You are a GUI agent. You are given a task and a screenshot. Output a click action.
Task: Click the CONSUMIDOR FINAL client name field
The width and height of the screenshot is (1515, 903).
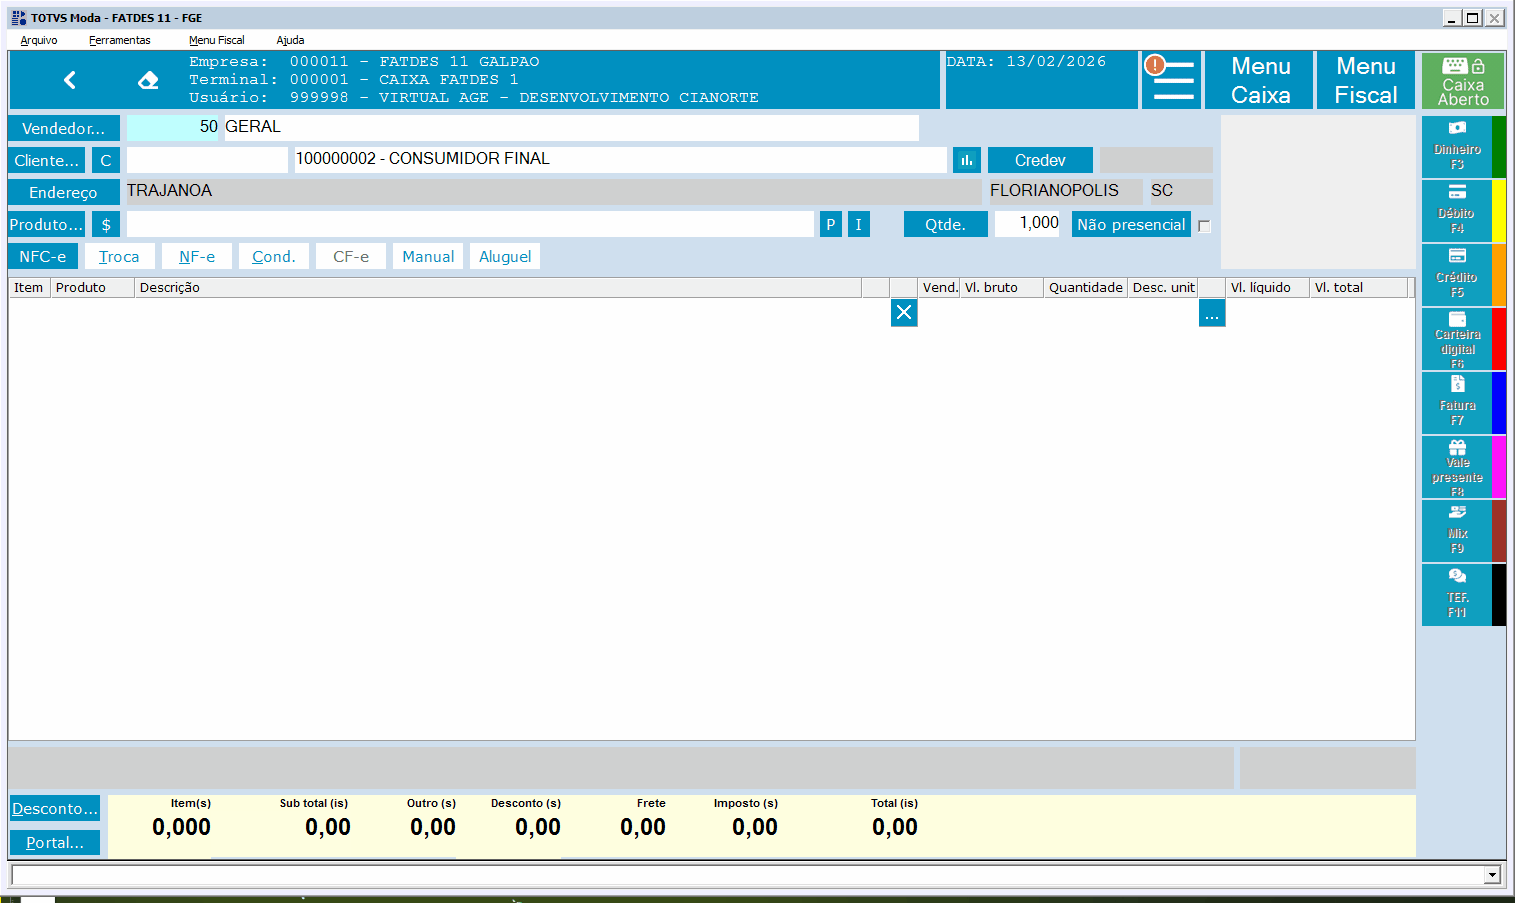pos(620,159)
